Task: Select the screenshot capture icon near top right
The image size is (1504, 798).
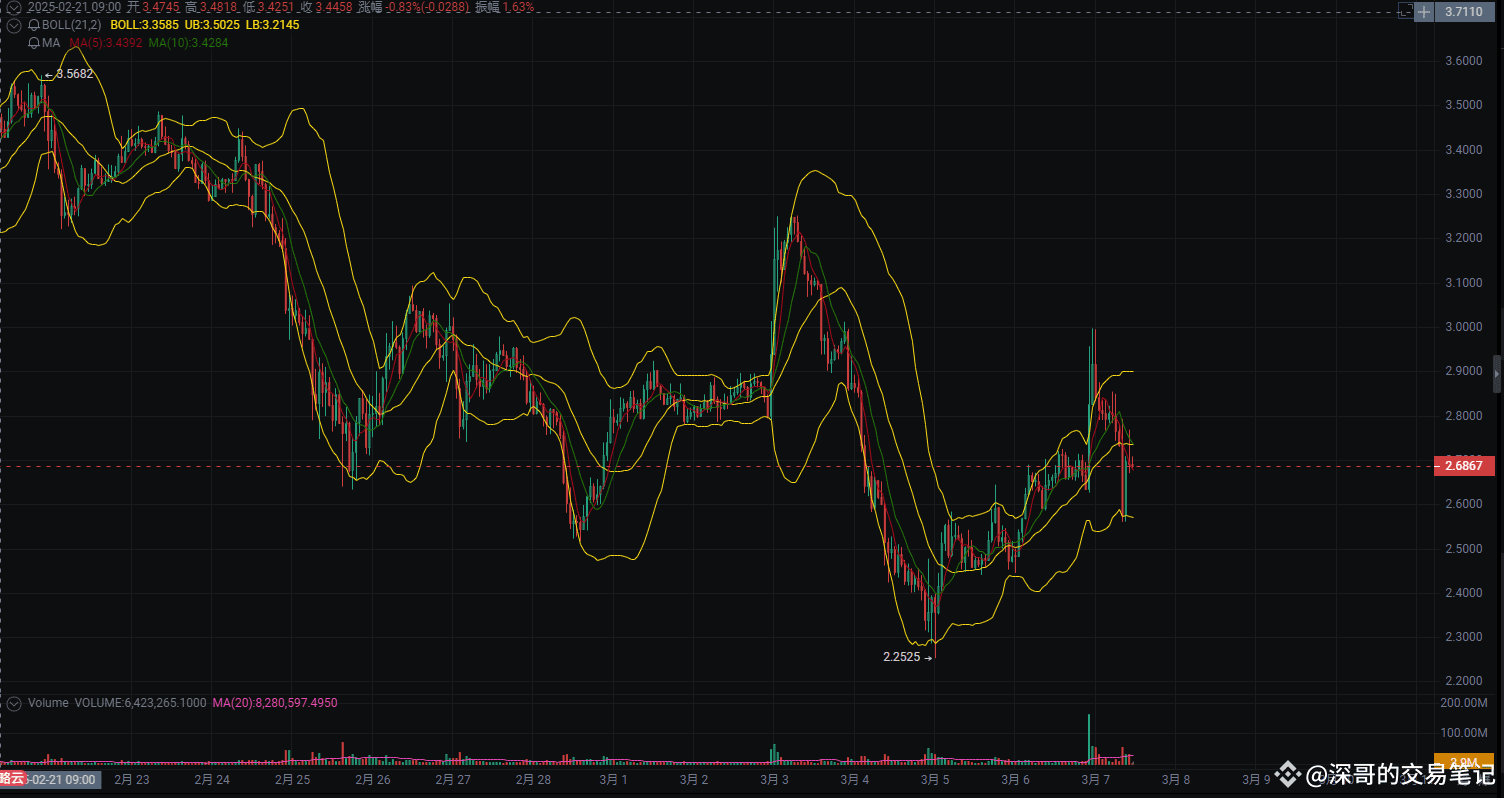Action: [1406, 12]
